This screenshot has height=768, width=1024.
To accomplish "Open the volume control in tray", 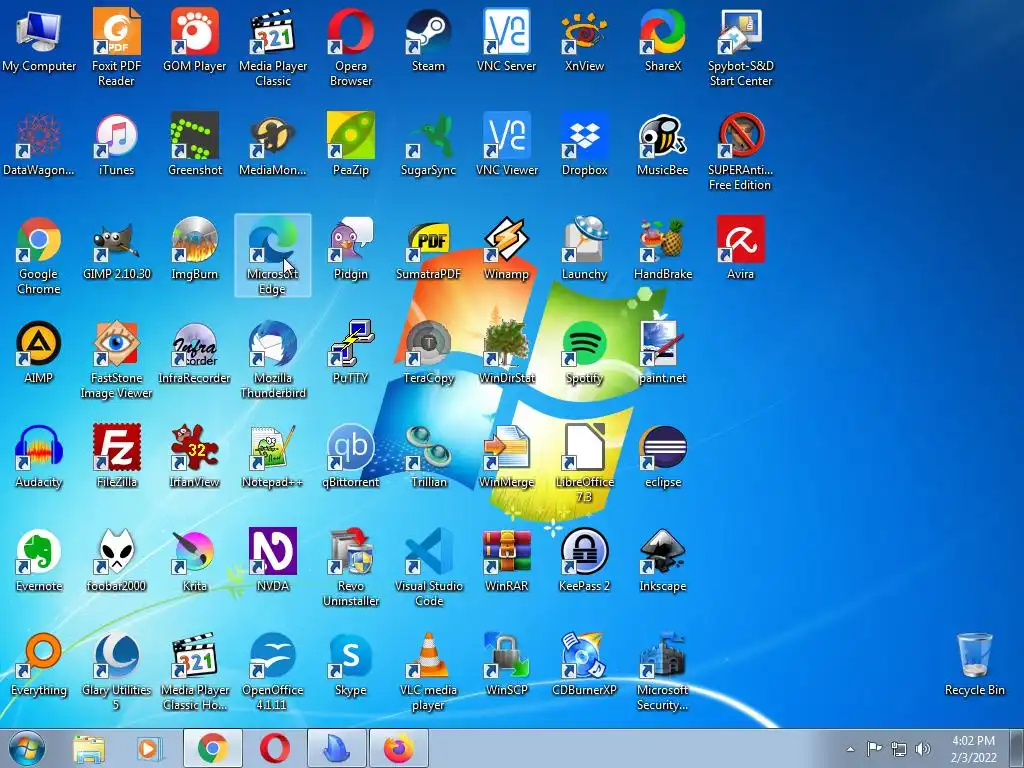I will [923, 749].
